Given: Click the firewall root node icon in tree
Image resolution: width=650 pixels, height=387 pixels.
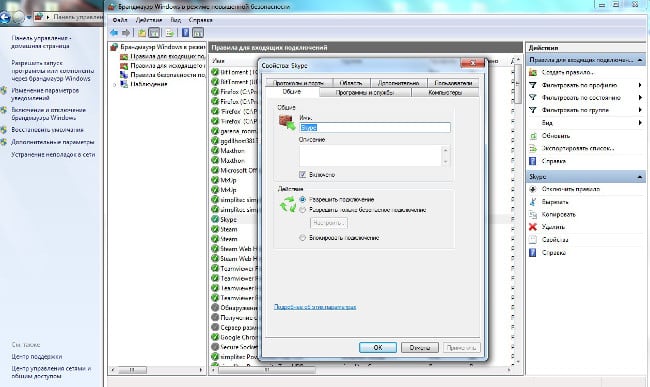Looking at the screenshot, I should [x=114, y=47].
